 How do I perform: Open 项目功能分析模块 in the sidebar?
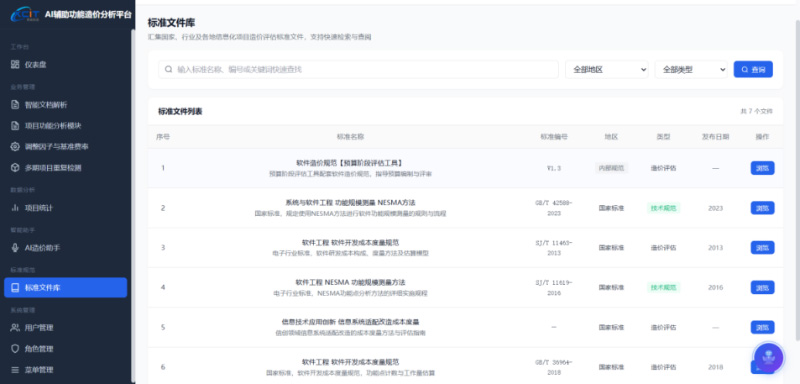pos(65,126)
